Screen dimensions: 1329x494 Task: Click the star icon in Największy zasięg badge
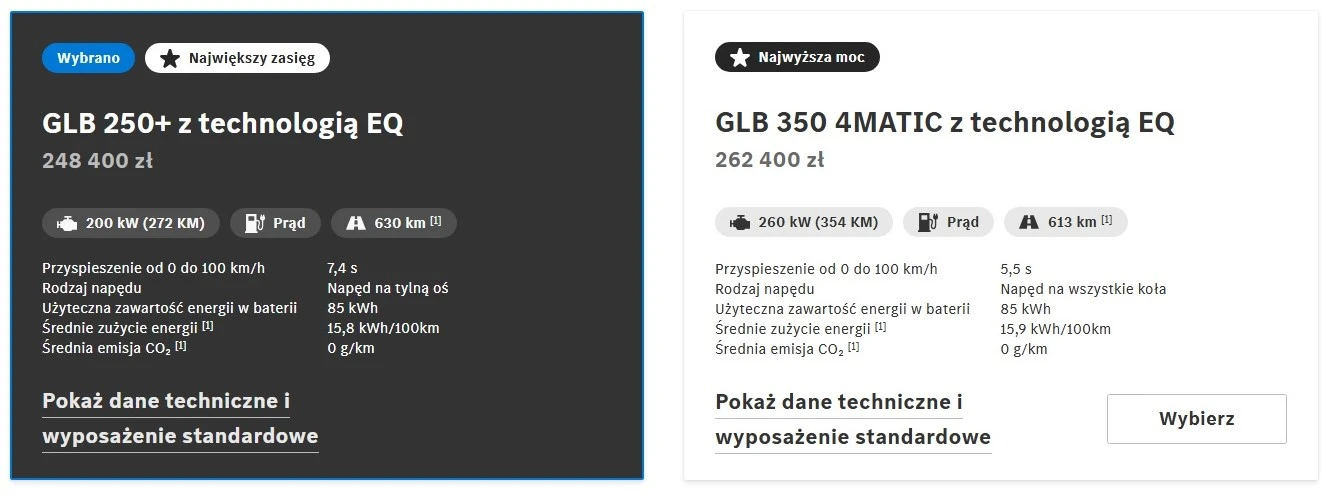pos(170,58)
